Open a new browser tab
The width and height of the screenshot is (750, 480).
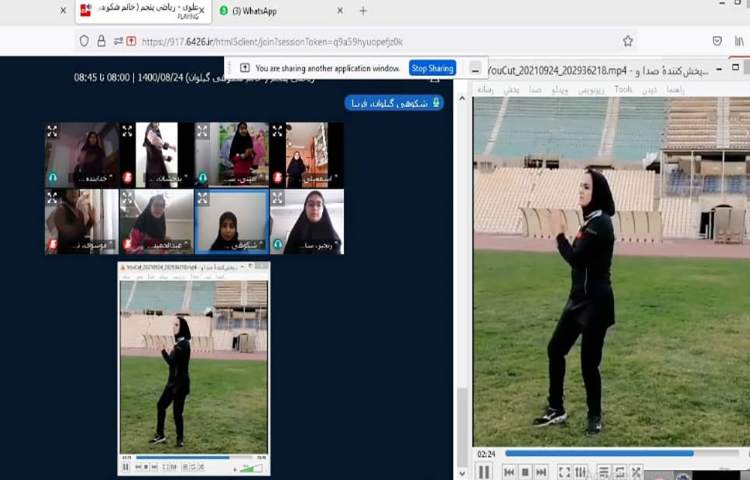363,11
